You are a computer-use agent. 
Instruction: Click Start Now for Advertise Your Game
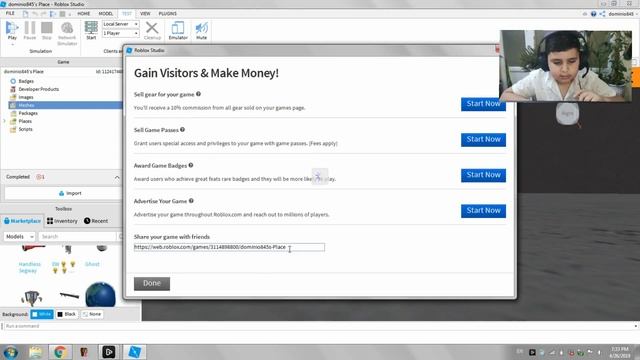[483, 211]
